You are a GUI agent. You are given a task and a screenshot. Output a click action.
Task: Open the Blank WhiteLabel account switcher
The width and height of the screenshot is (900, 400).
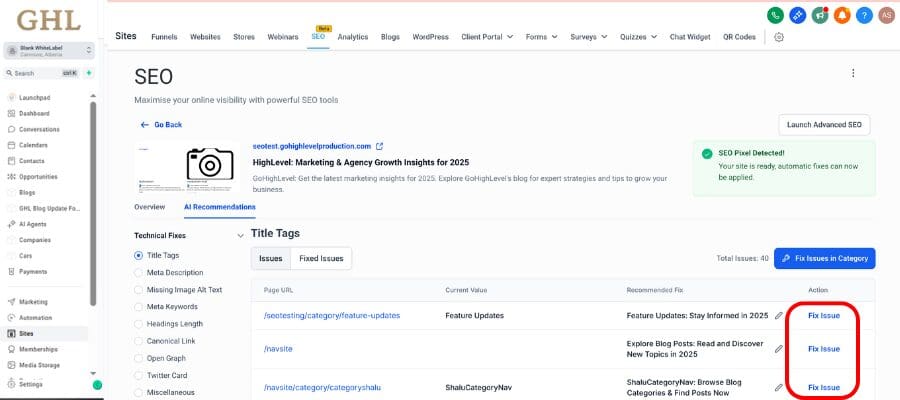click(x=49, y=51)
